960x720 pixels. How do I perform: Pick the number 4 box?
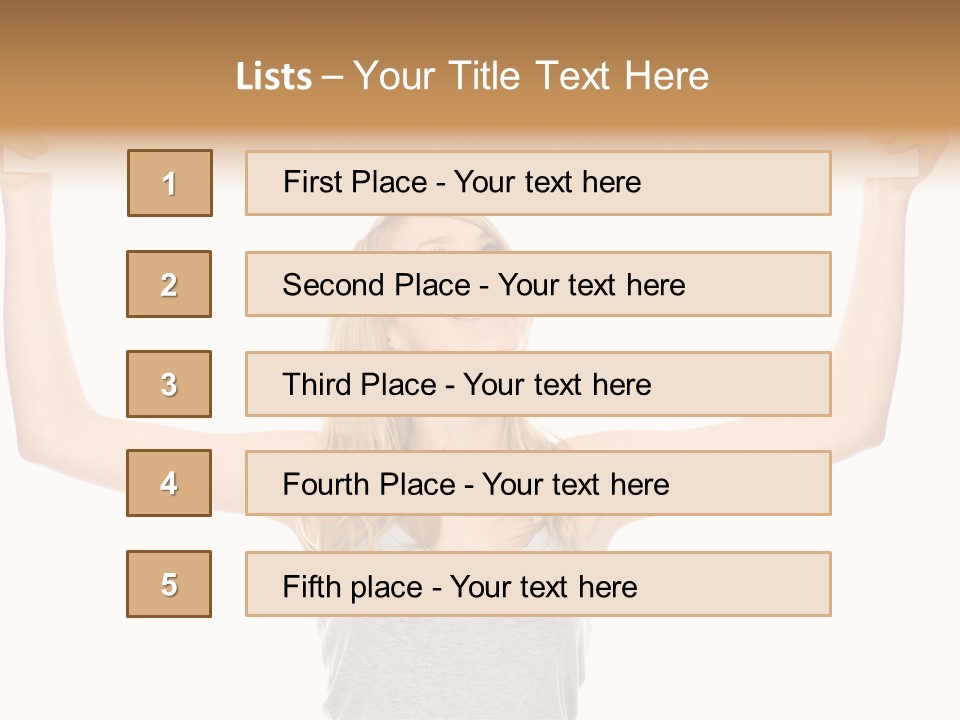pos(169,483)
